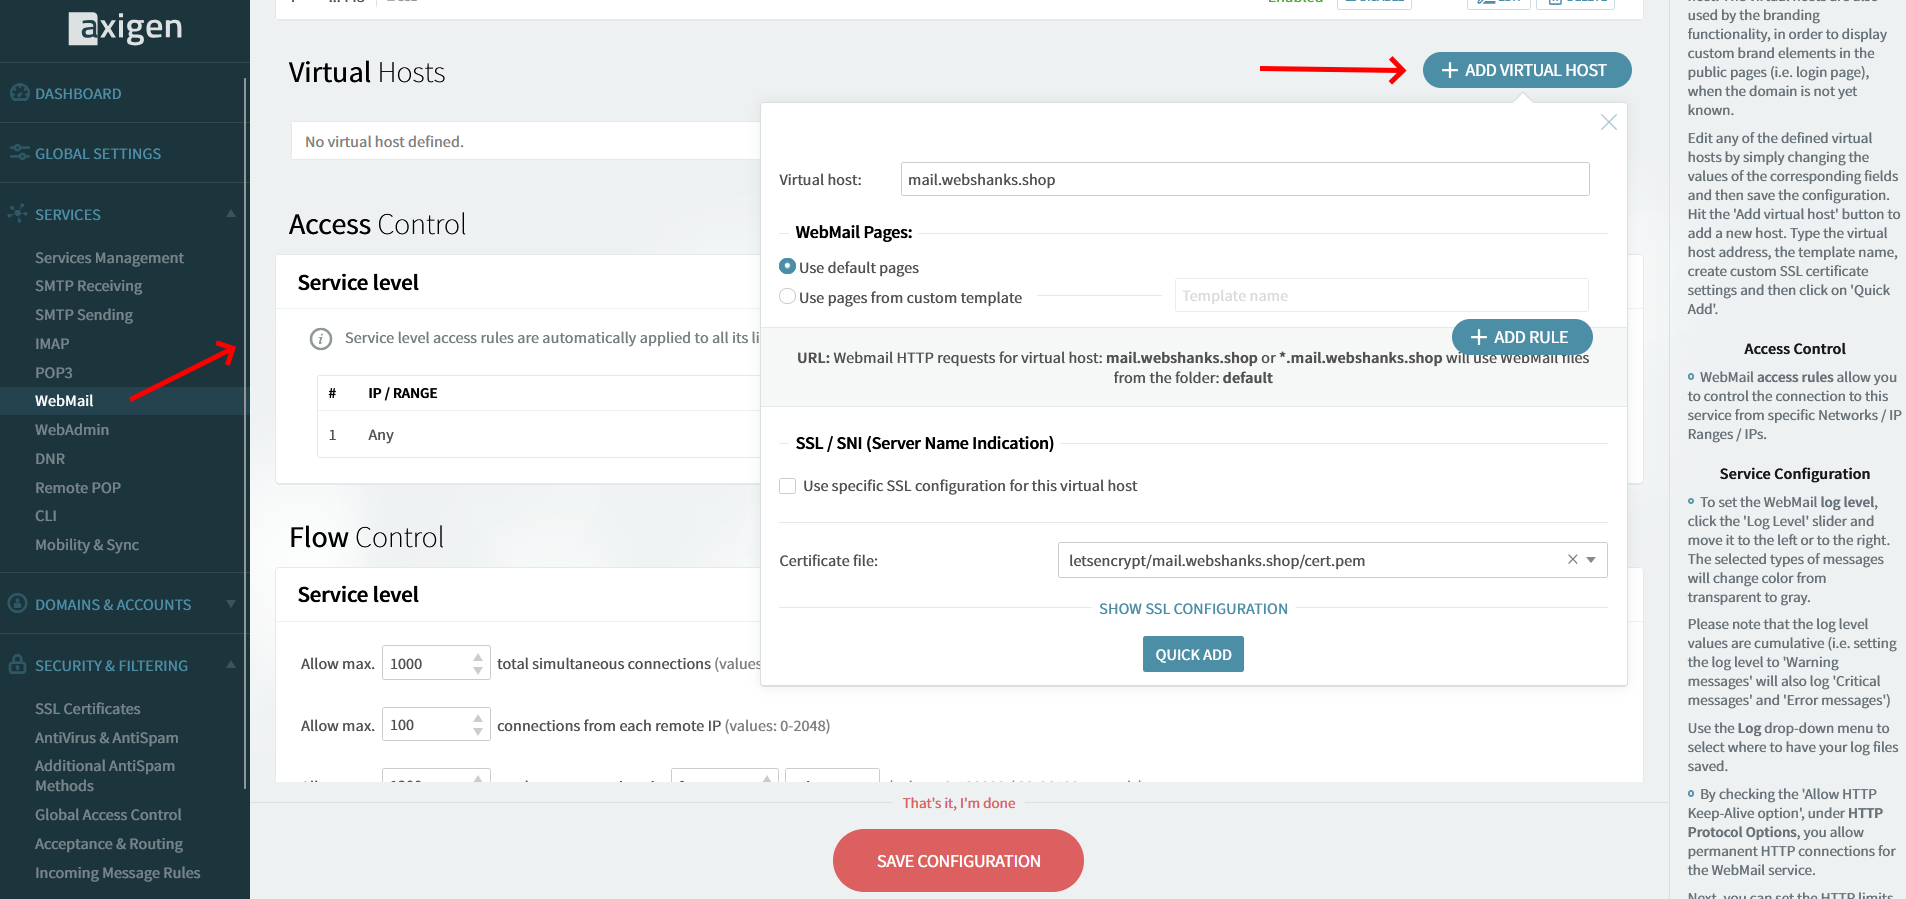Expand the Domains & Accounts section arrow
Image resolution: width=1906 pixels, height=899 pixels.
coord(231,604)
